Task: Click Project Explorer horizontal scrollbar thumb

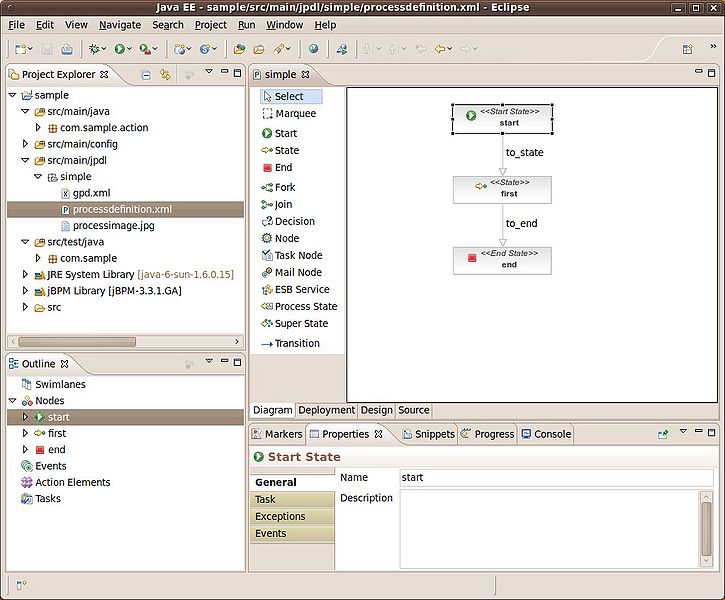Action: [x=77, y=342]
